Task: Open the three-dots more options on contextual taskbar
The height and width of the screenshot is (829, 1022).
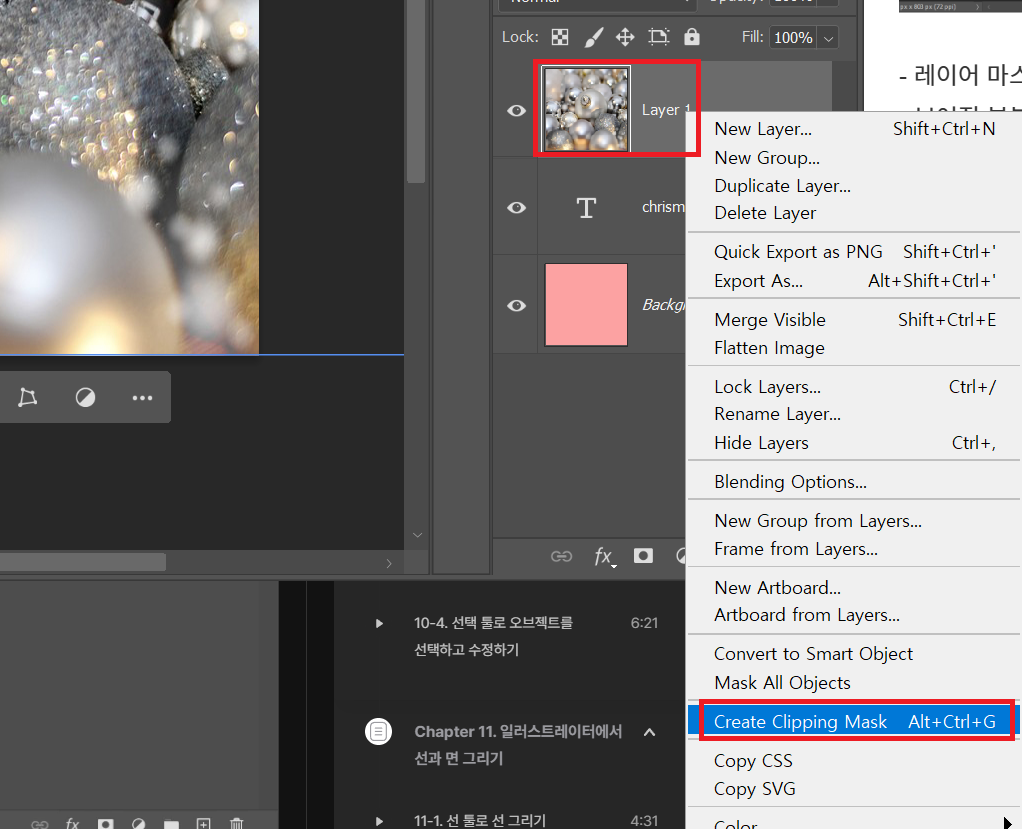Action: [x=142, y=398]
